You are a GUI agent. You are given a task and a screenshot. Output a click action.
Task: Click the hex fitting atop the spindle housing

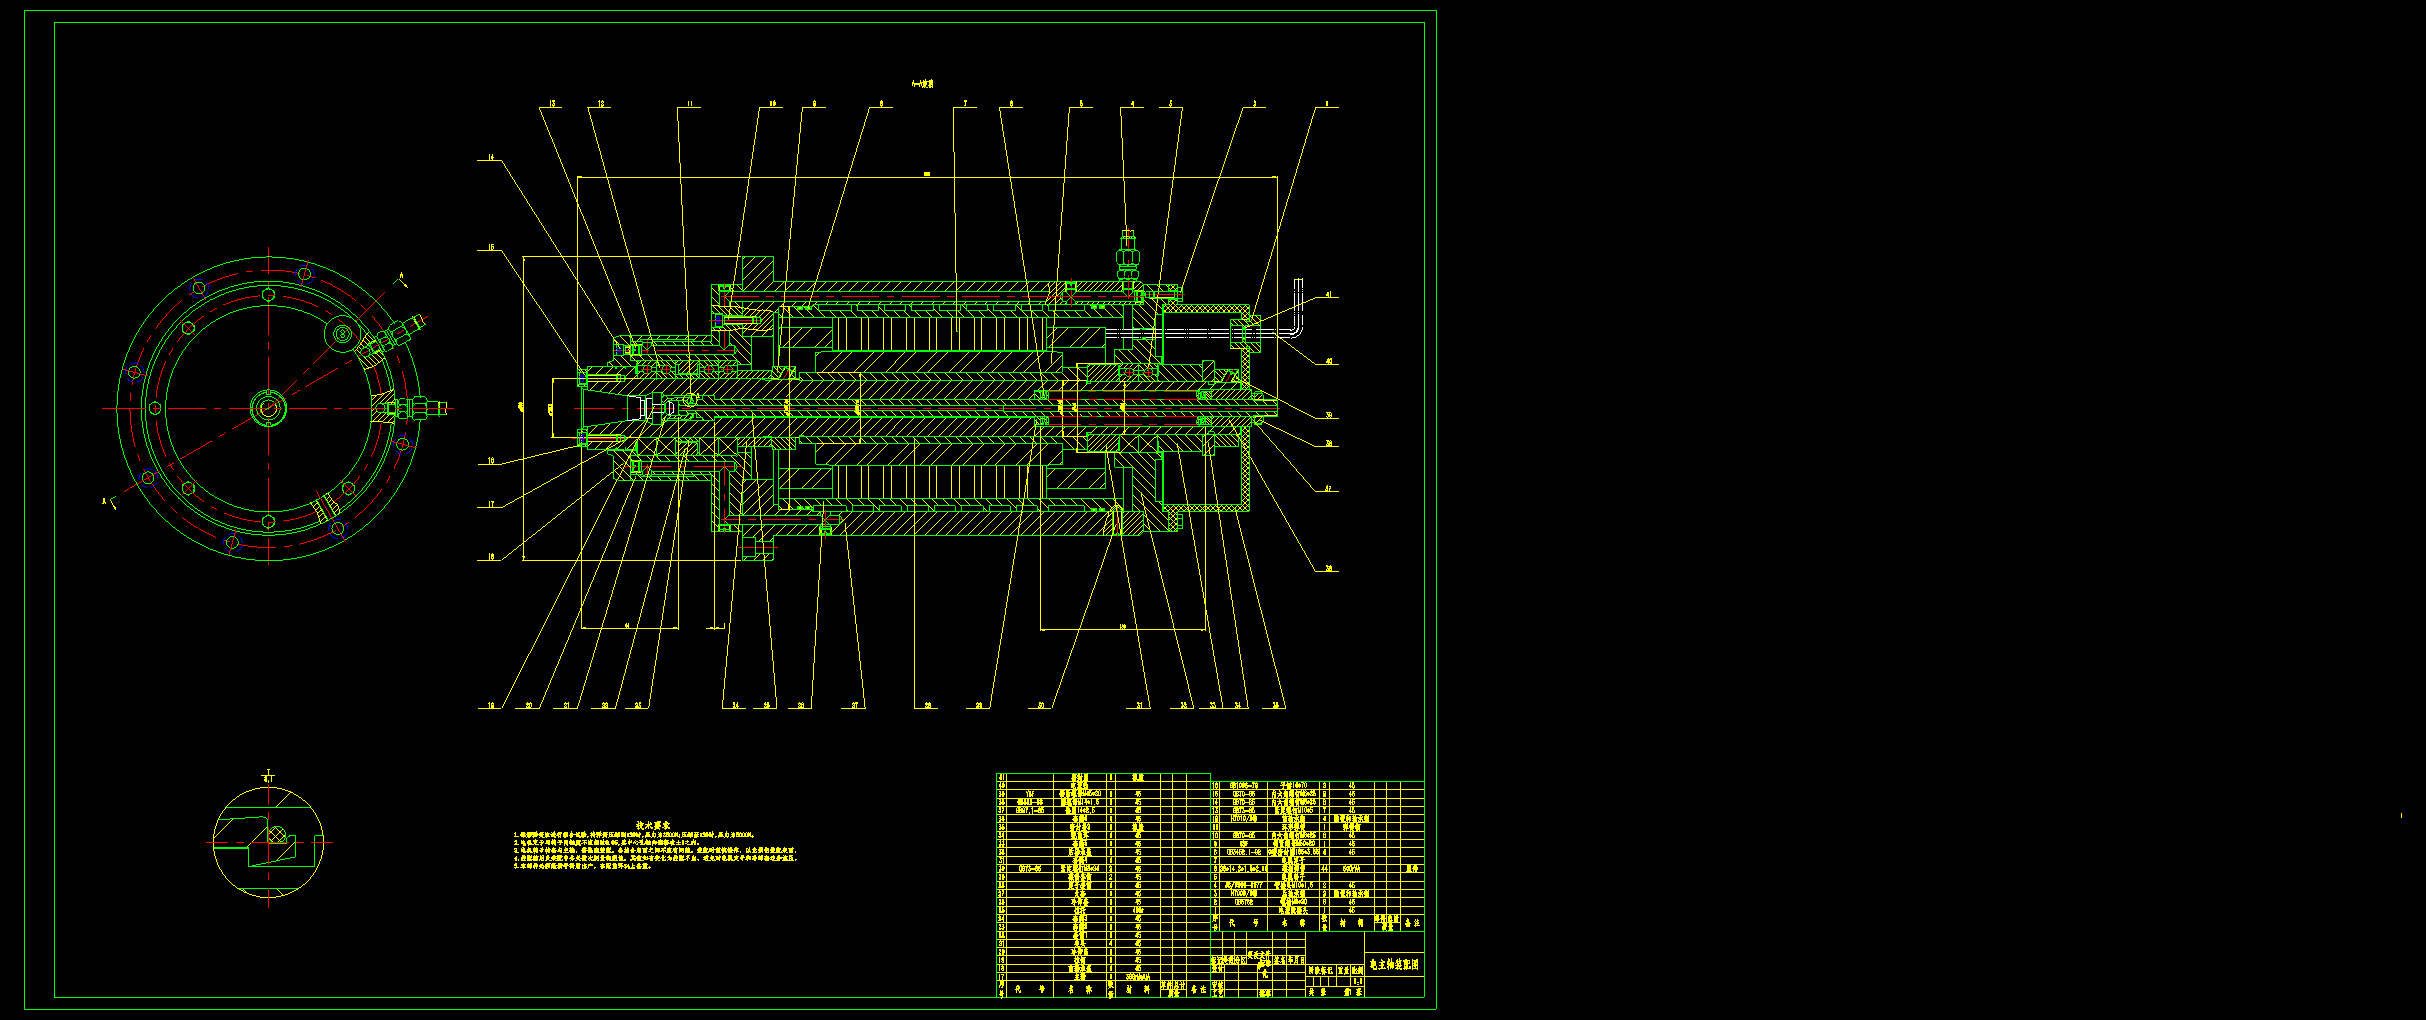[x=1127, y=256]
